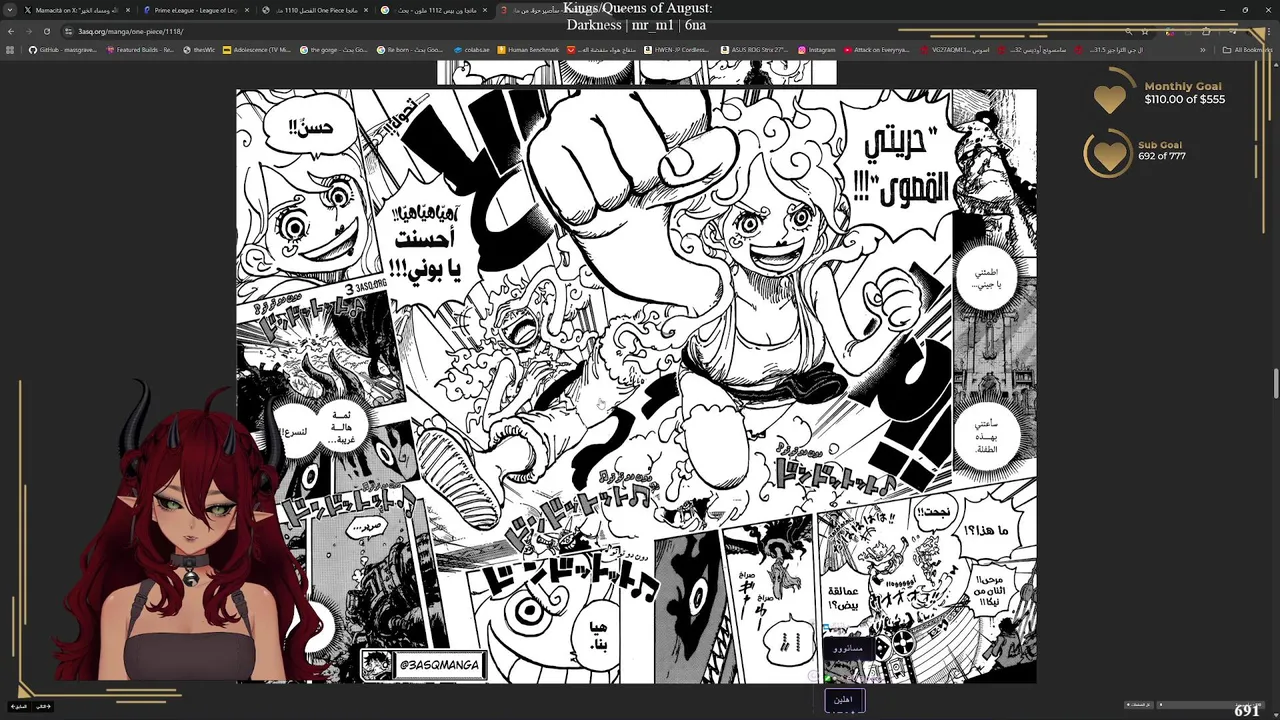Switch to the One Piece 1110 tab

pyautogui.click(x=314, y=10)
